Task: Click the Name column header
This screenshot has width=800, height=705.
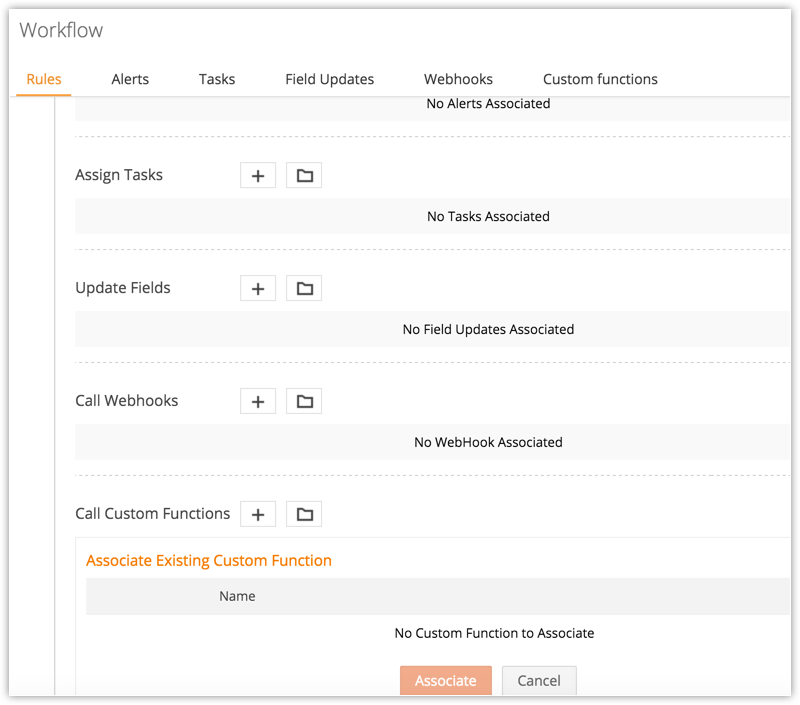Action: pyautogui.click(x=237, y=596)
